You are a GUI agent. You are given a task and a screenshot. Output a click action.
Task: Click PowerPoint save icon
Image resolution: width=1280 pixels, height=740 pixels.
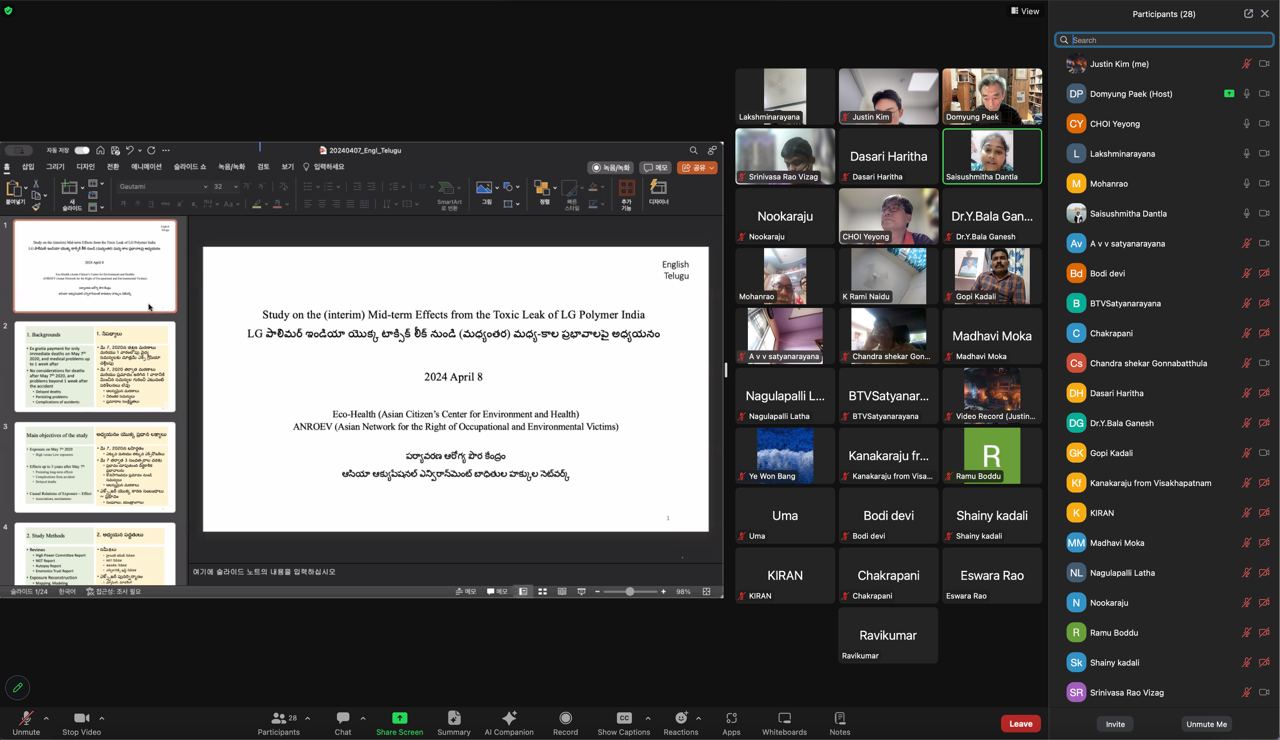click(x=115, y=150)
